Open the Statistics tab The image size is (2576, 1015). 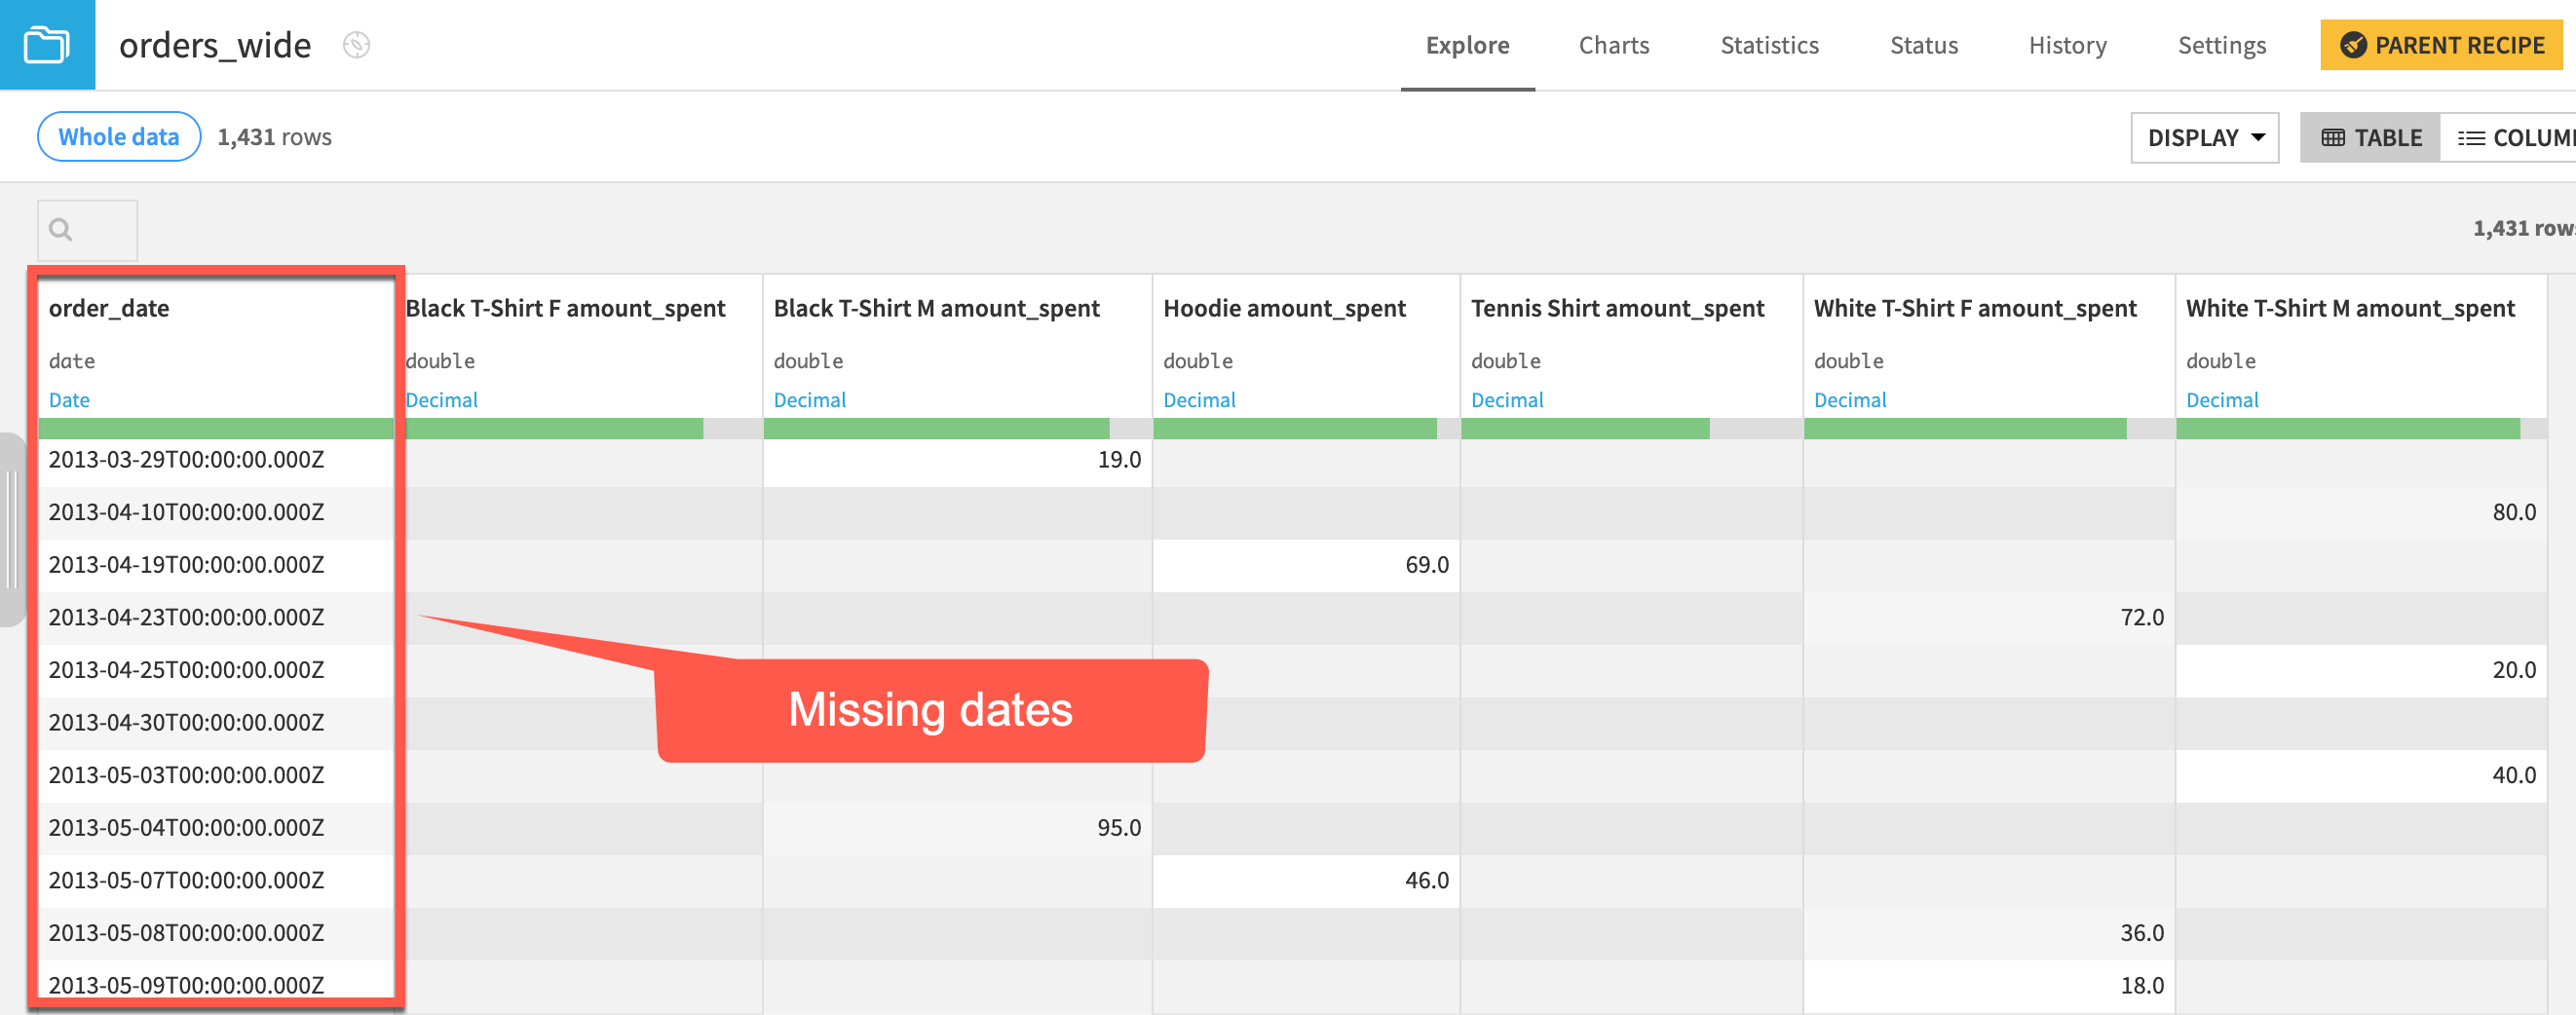pos(1769,44)
